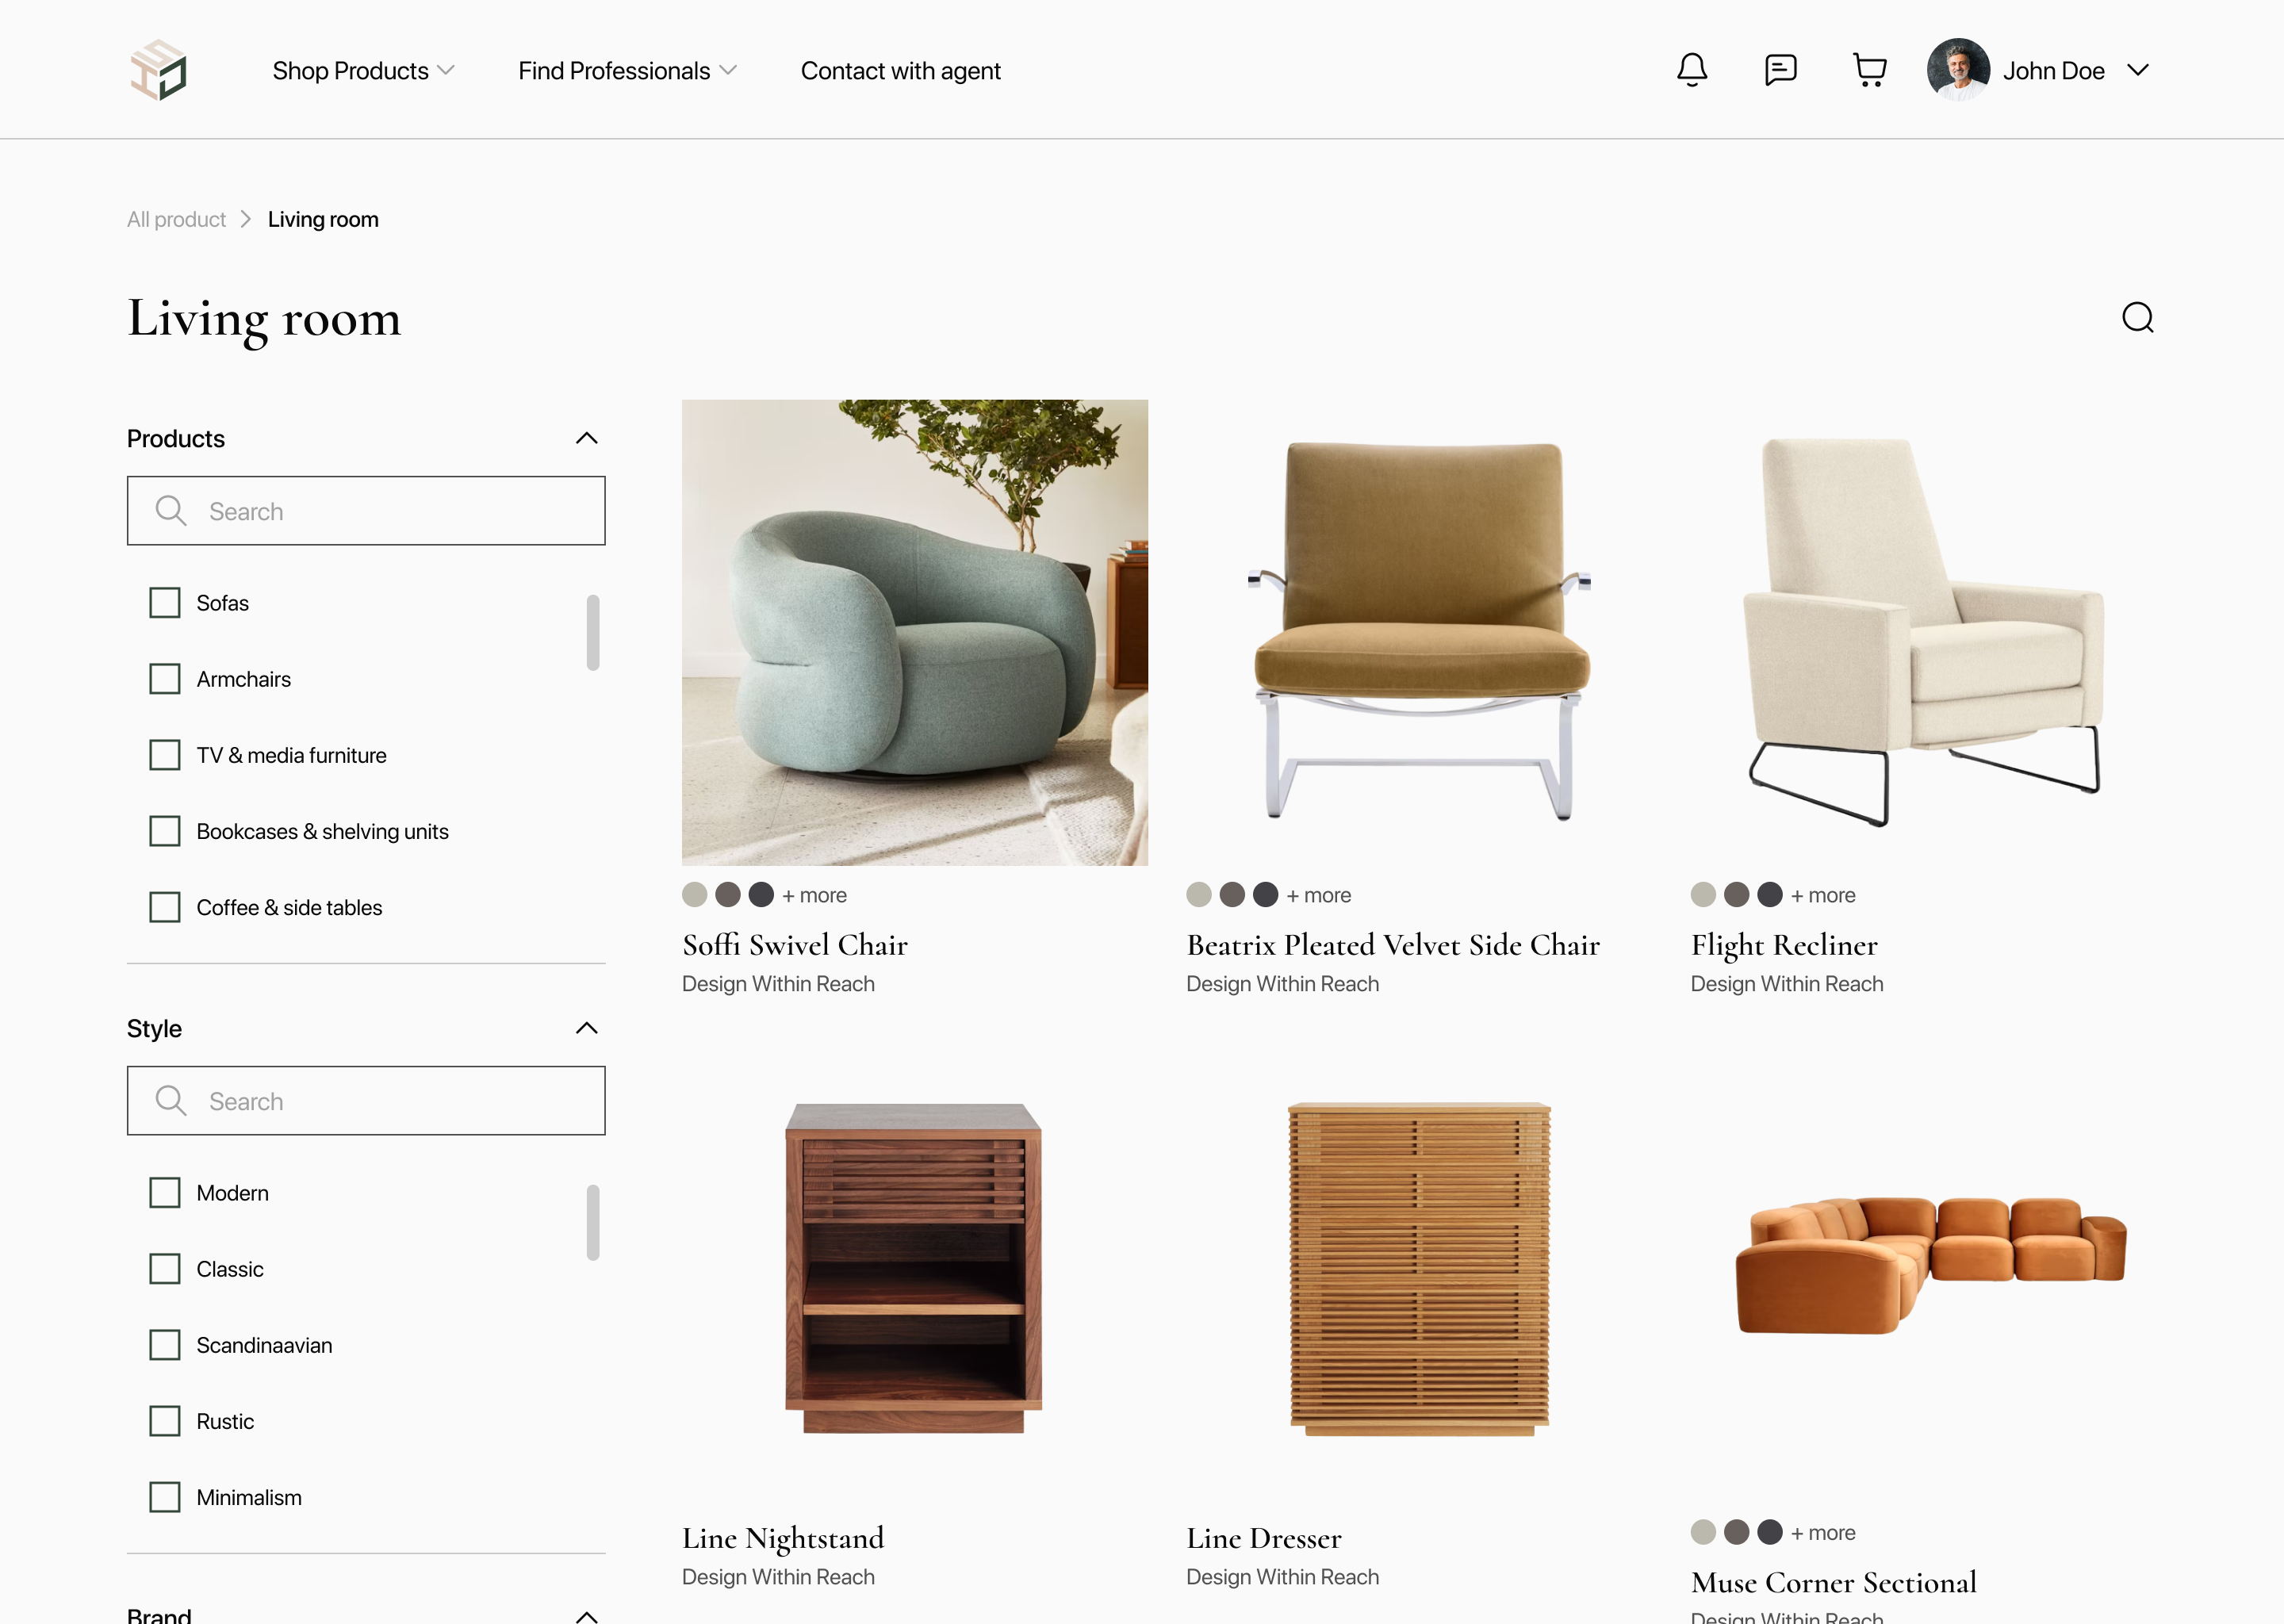Collapse the Style filter section
This screenshot has width=2284, height=1624.
point(587,1028)
